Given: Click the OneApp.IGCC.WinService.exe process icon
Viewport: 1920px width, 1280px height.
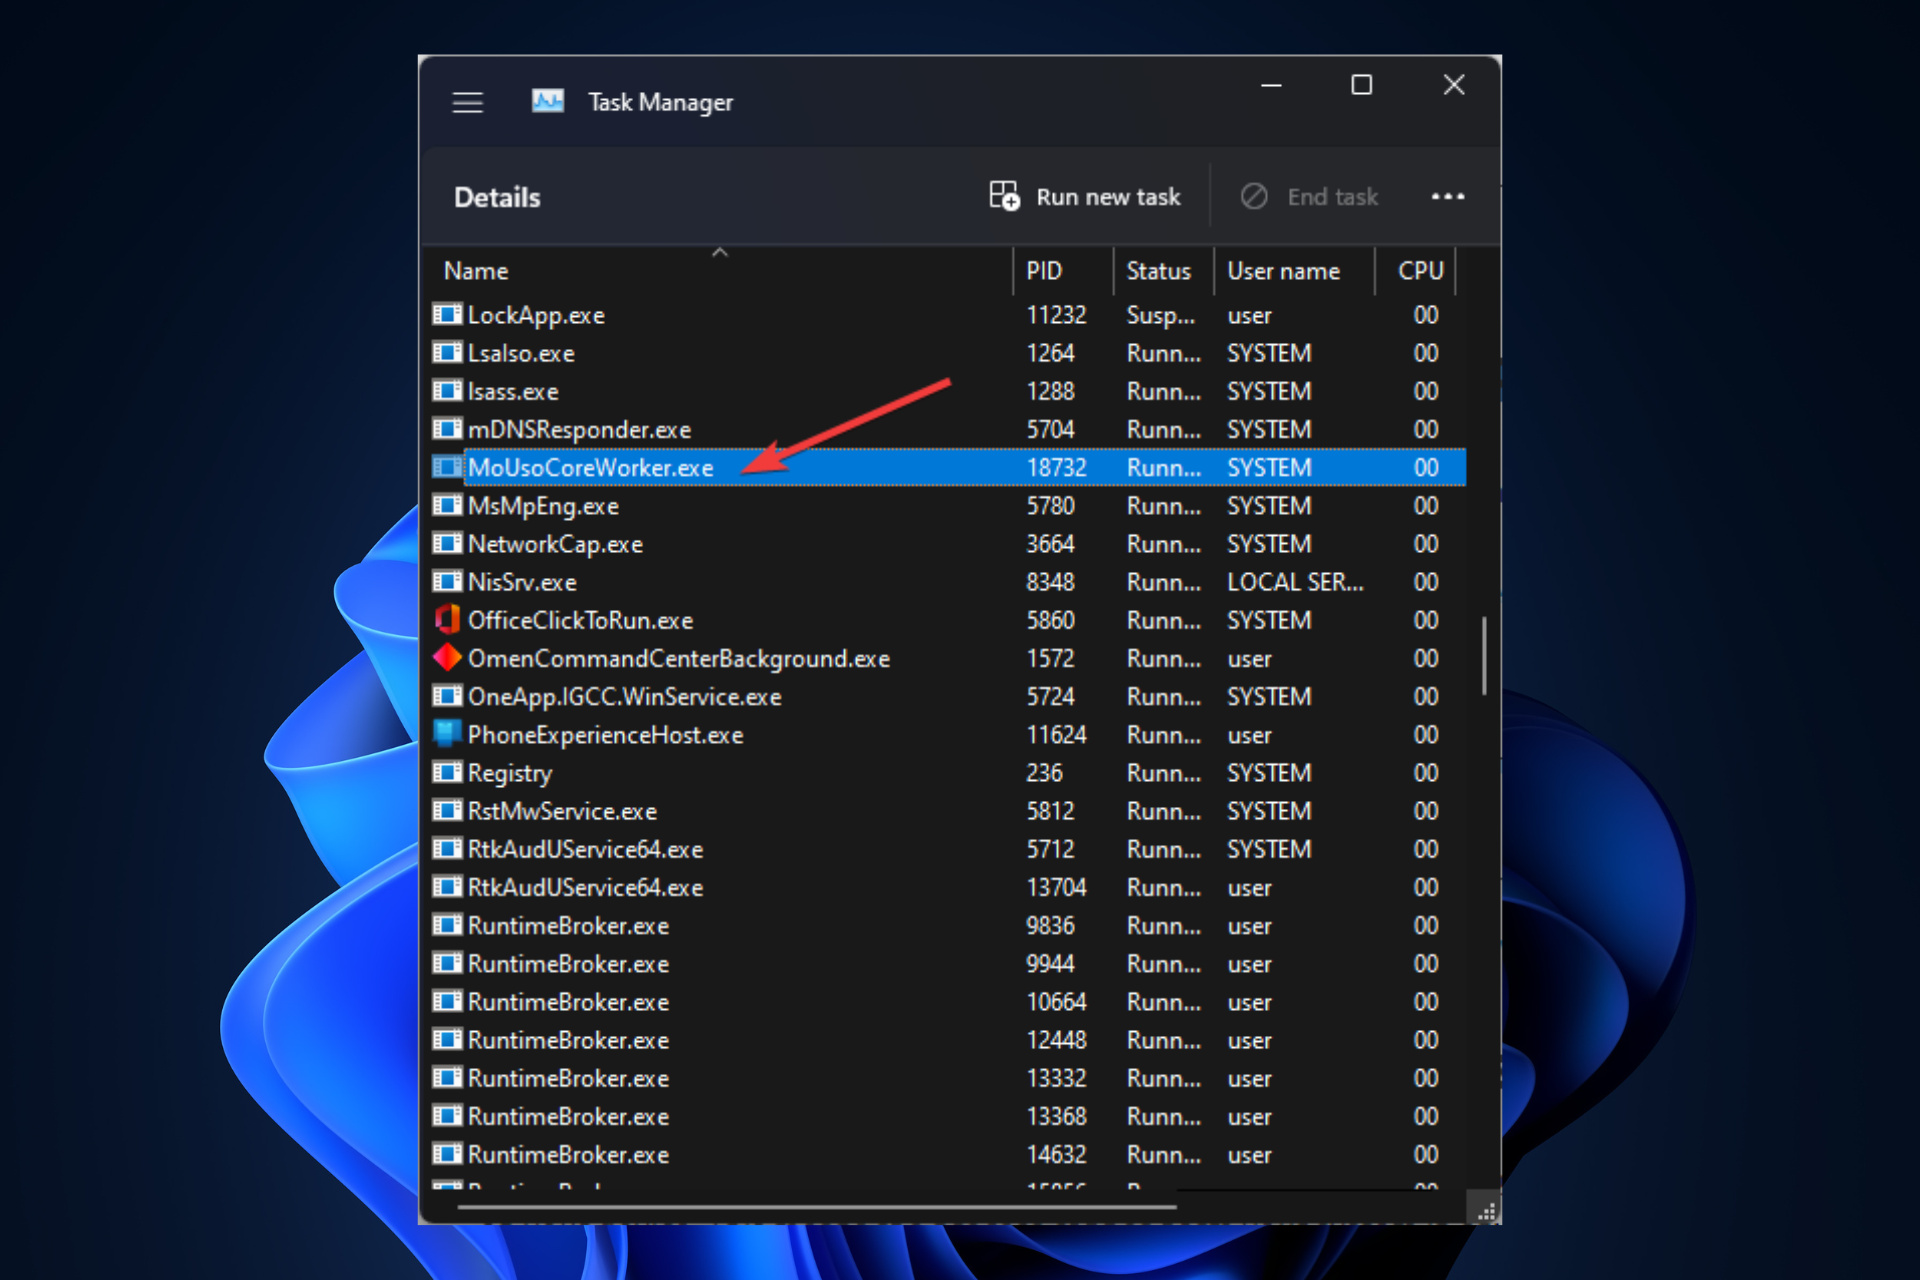Looking at the screenshot, I should (x=447, y=697).
